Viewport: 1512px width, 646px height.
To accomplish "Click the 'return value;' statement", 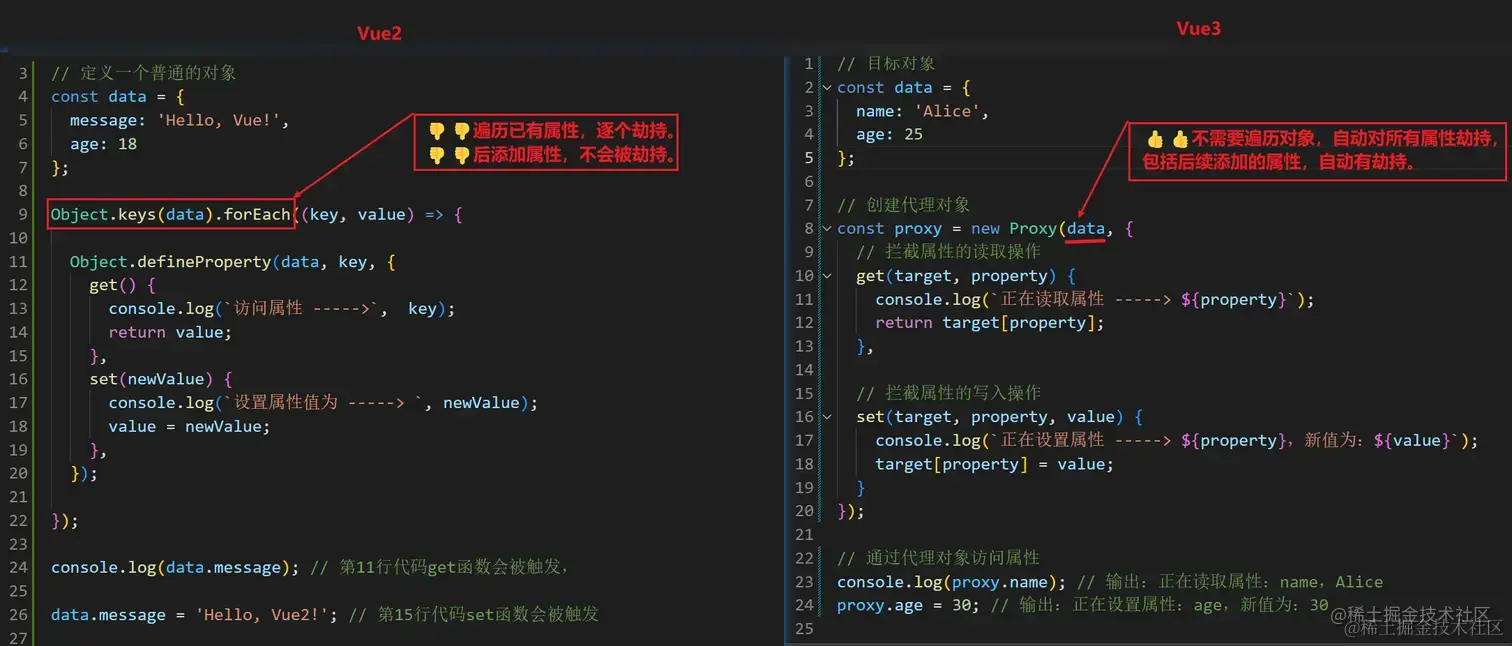I will (x=170, y=332).
